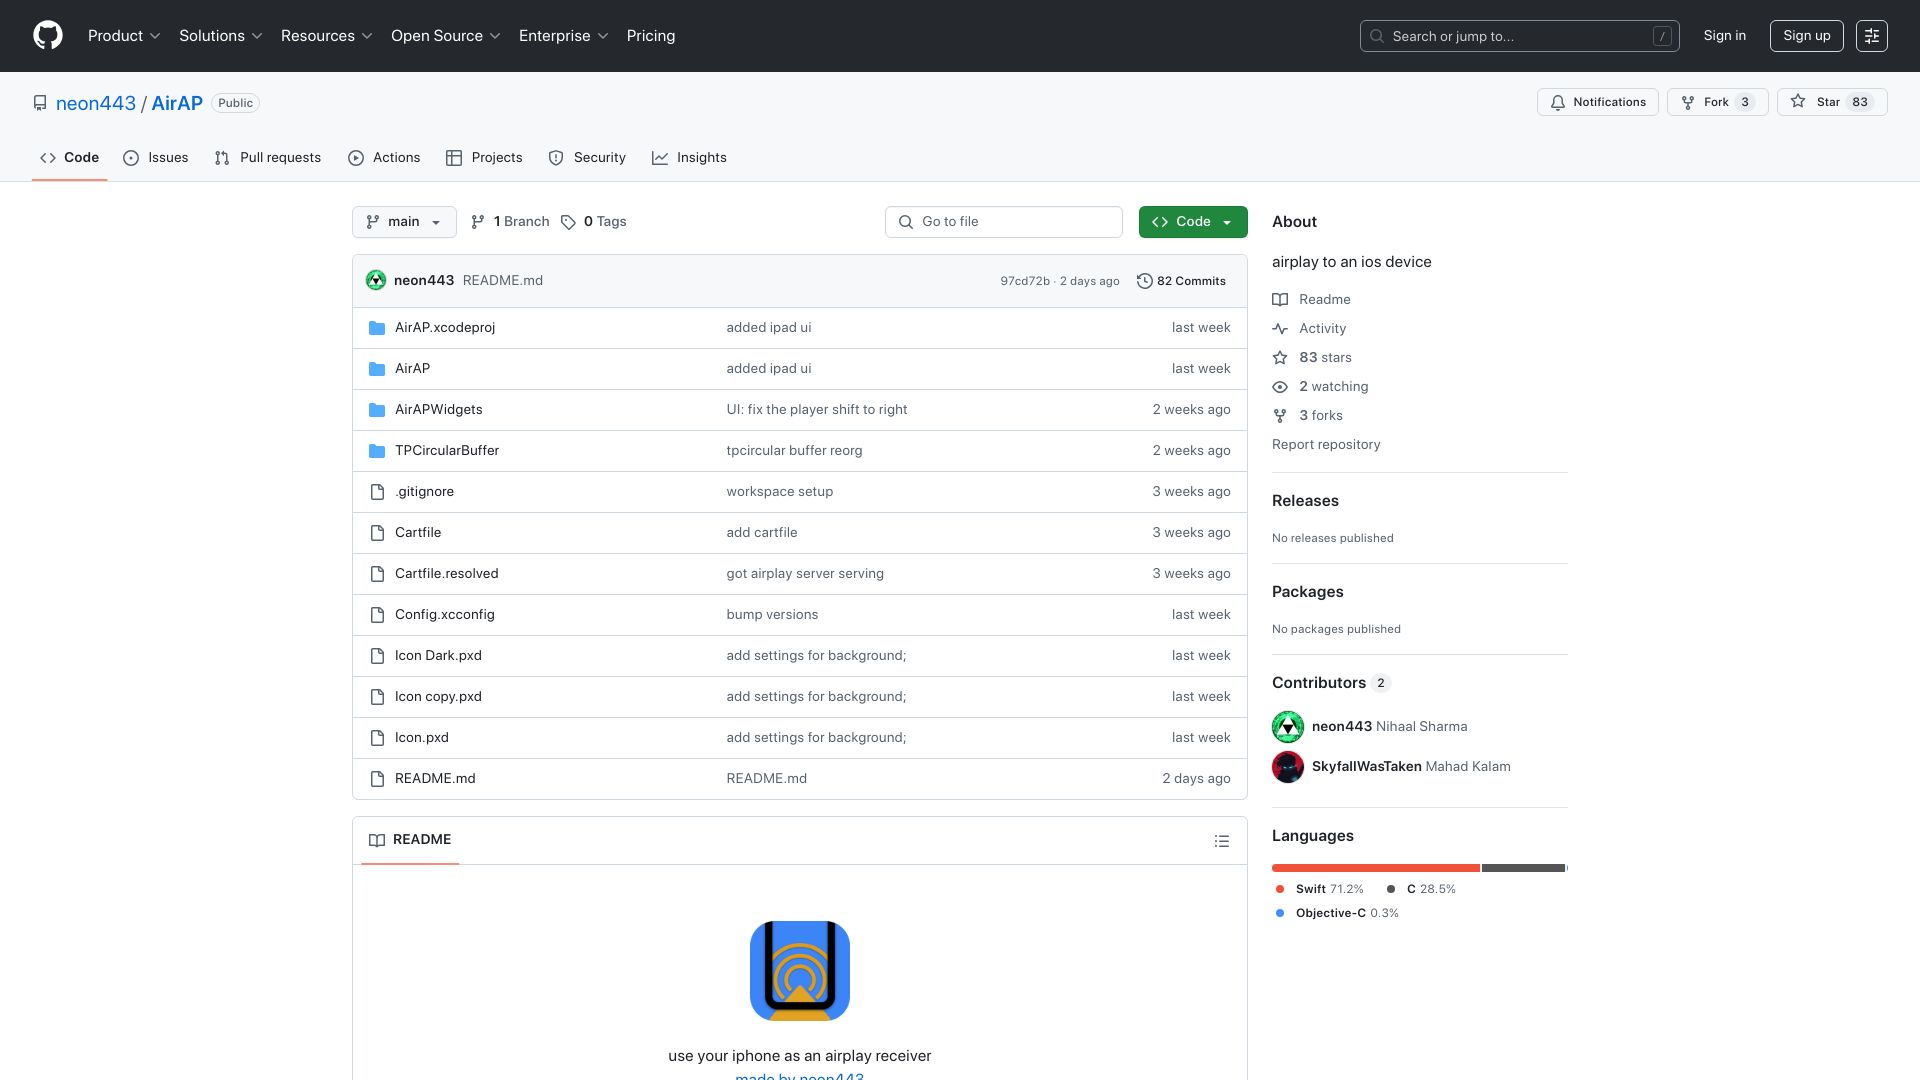Click the AirAP app icon in README
The width and height of the screenshot is (1920, 1080).
pyautogui.click(x=800, y=971)
